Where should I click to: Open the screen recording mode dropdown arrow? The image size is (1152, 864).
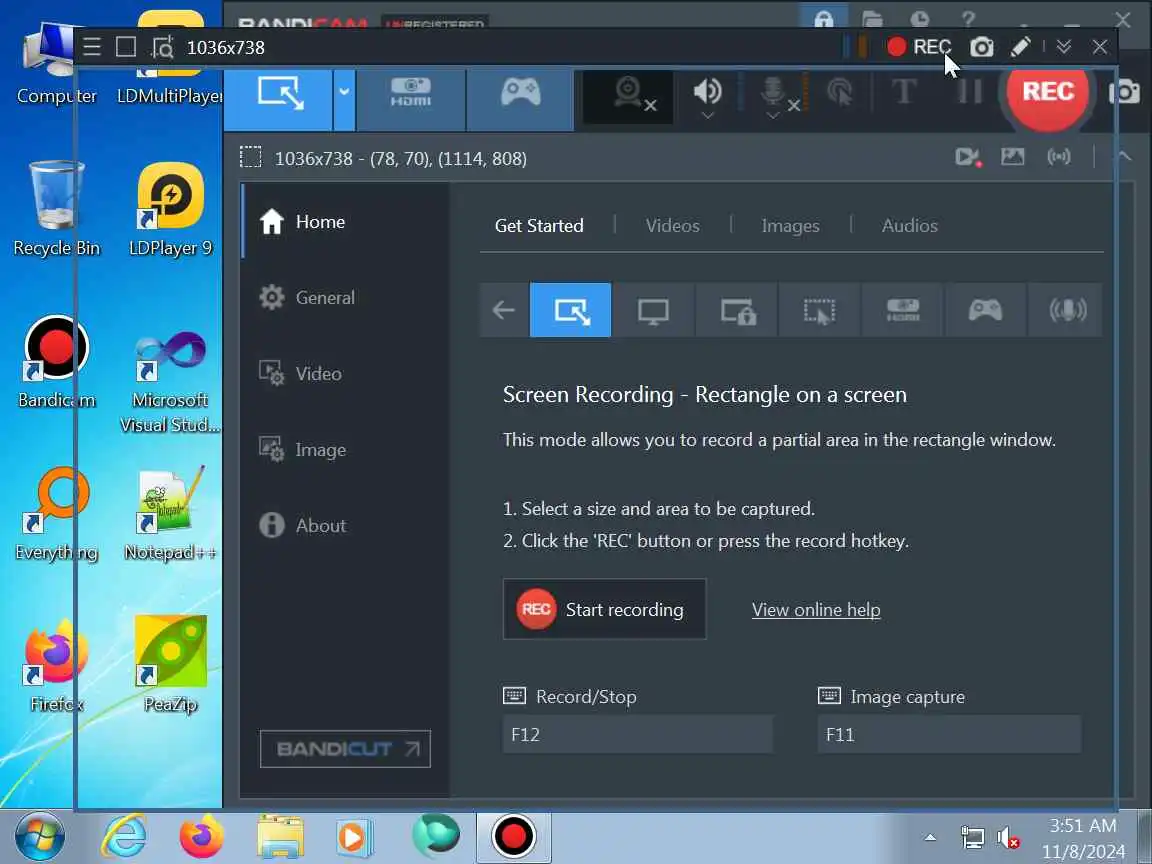point(344,95)
